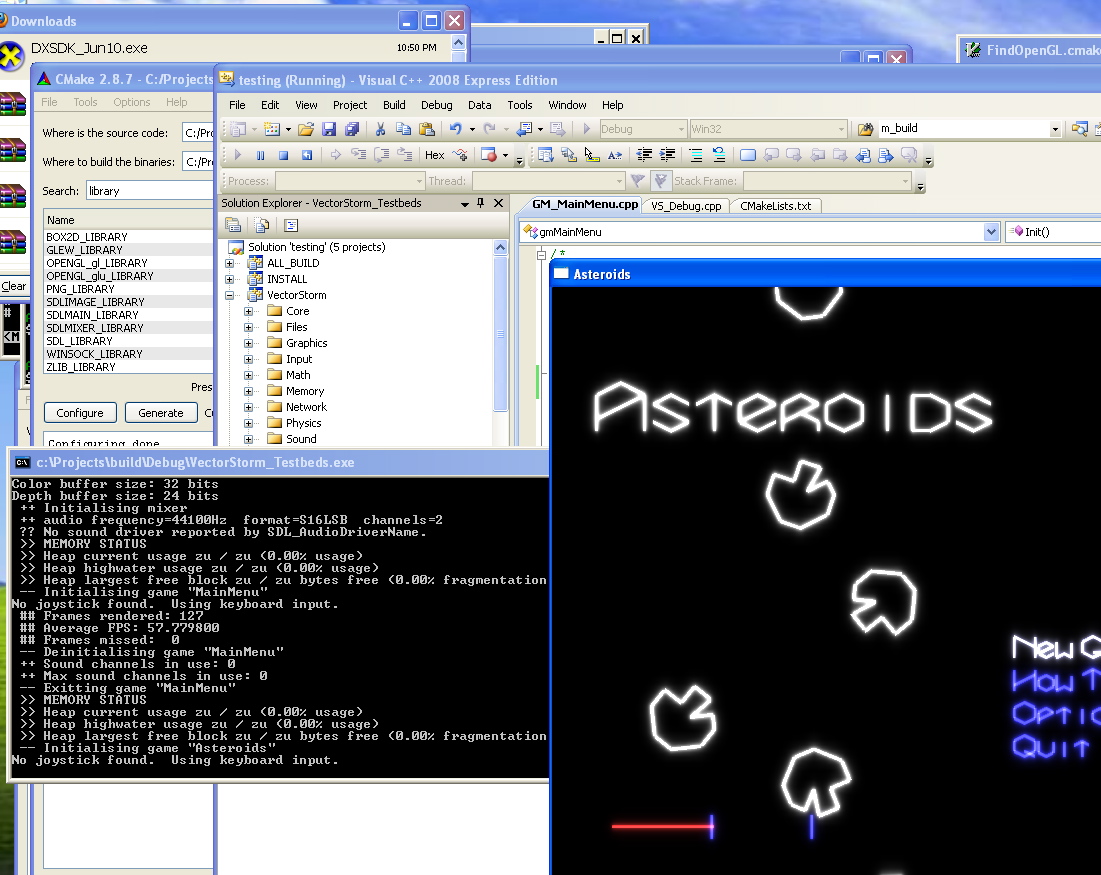Pause the program with Break All
The height and width of the screenshot is (875, 1101).
pos(261,155)
